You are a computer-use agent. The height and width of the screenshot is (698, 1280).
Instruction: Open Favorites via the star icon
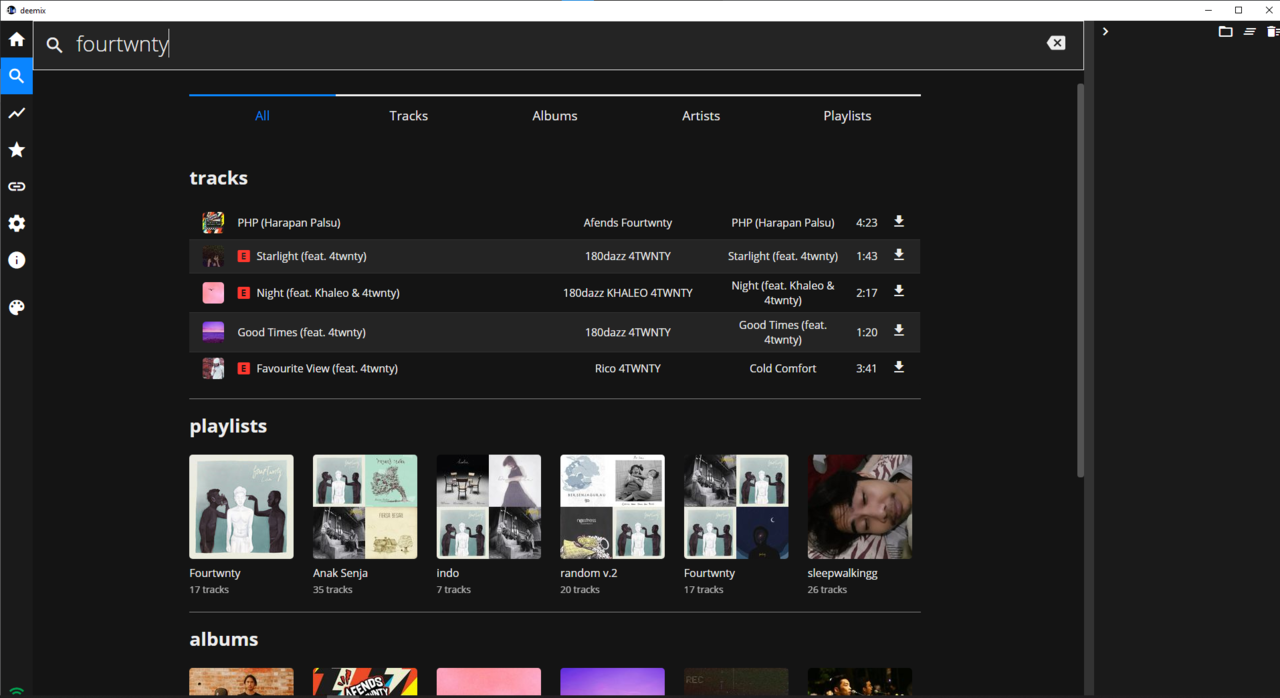pos(16,149)
